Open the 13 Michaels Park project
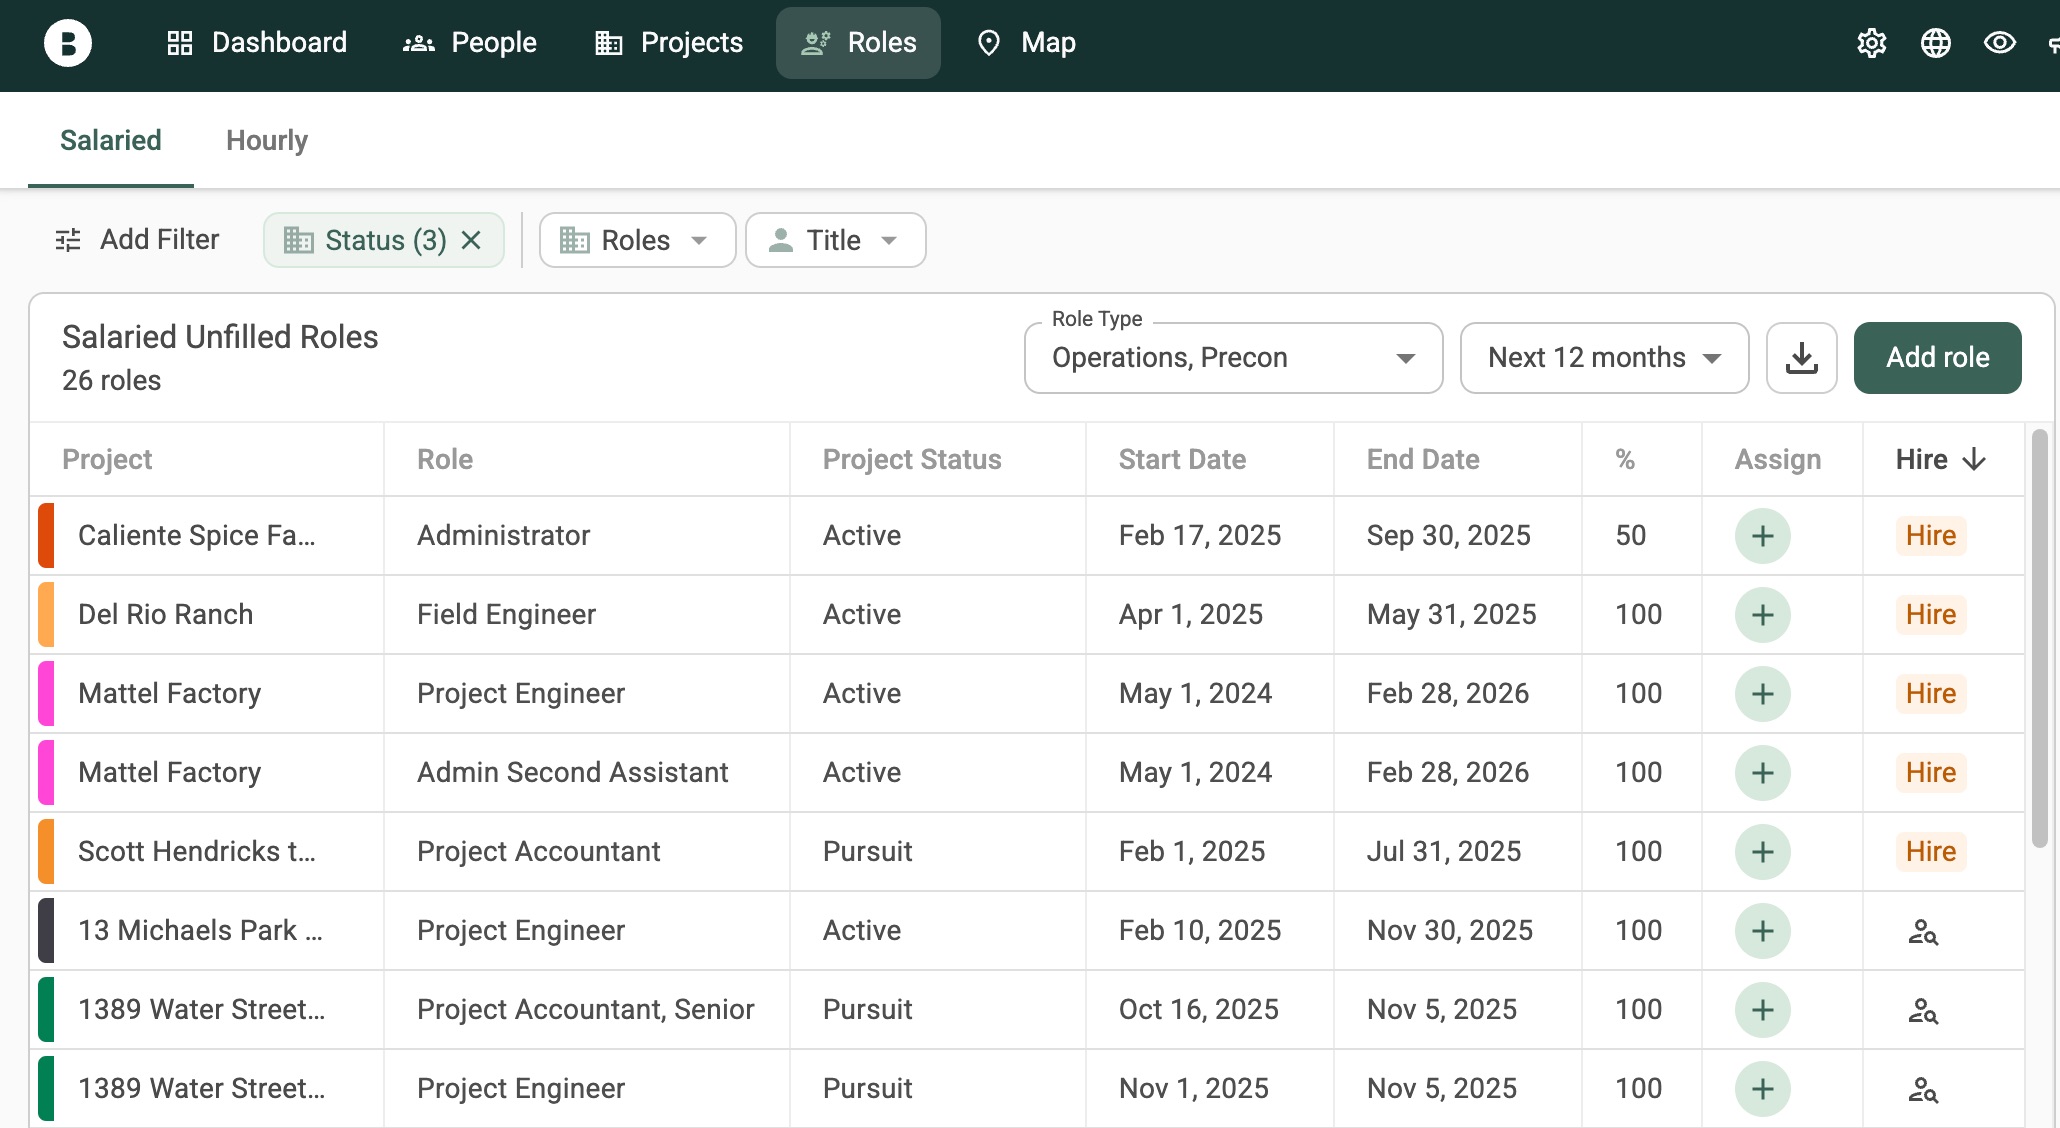 point(200,931)
